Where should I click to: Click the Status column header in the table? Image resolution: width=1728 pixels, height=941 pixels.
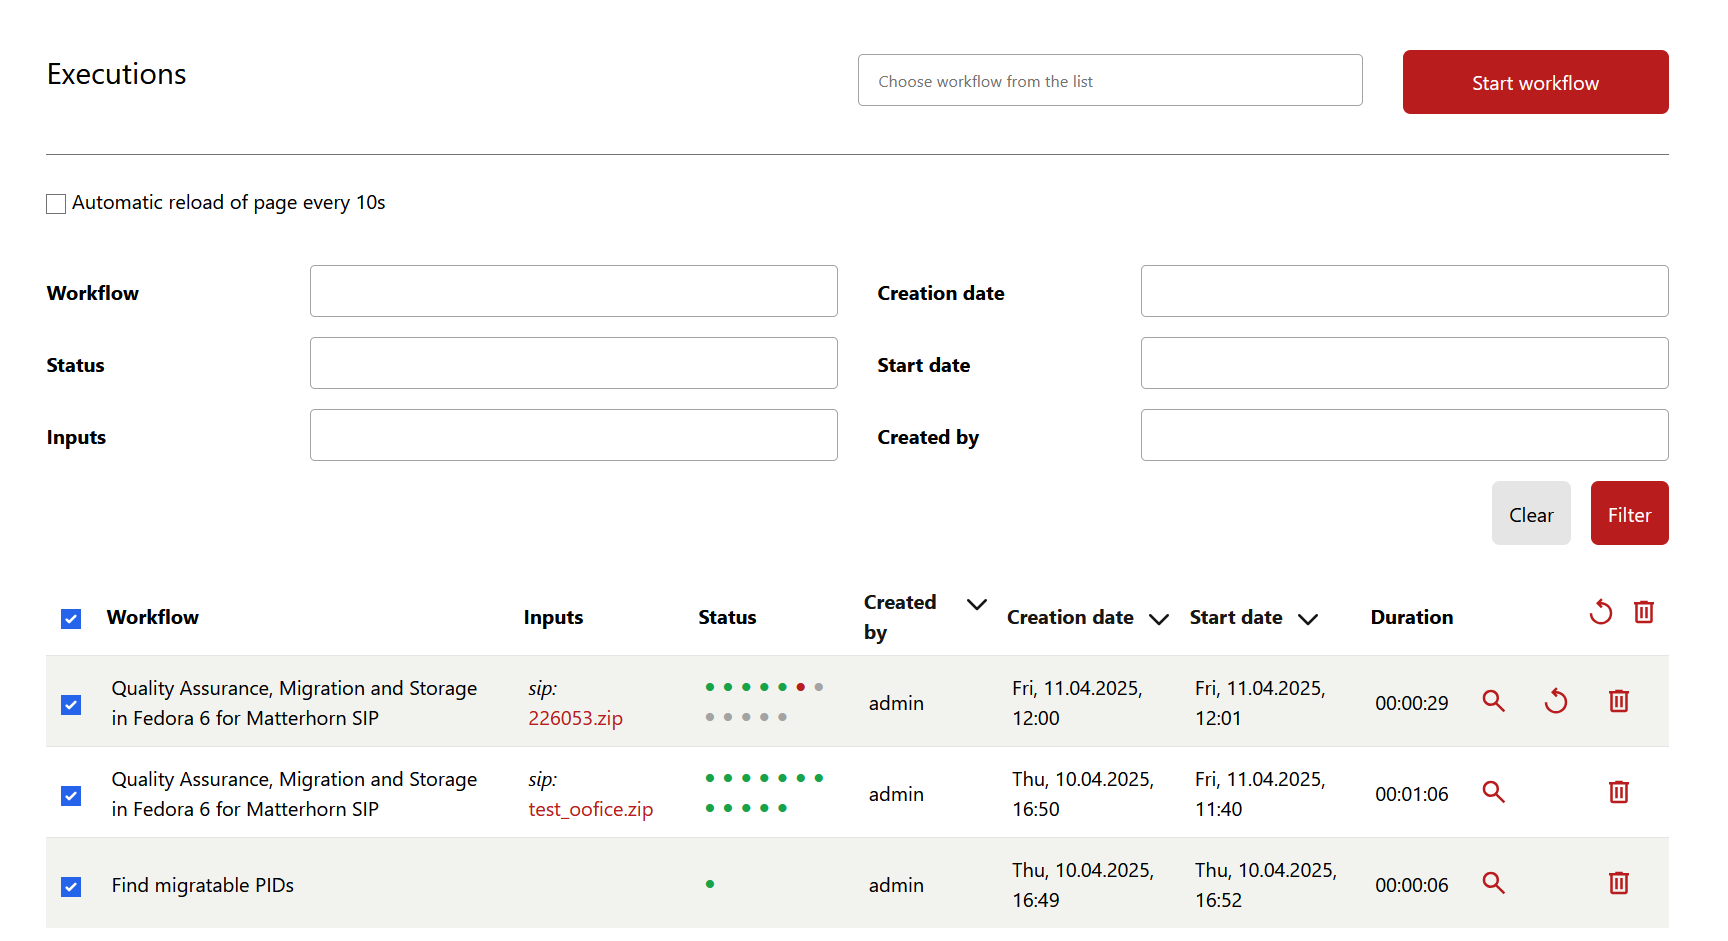[727, 617]
